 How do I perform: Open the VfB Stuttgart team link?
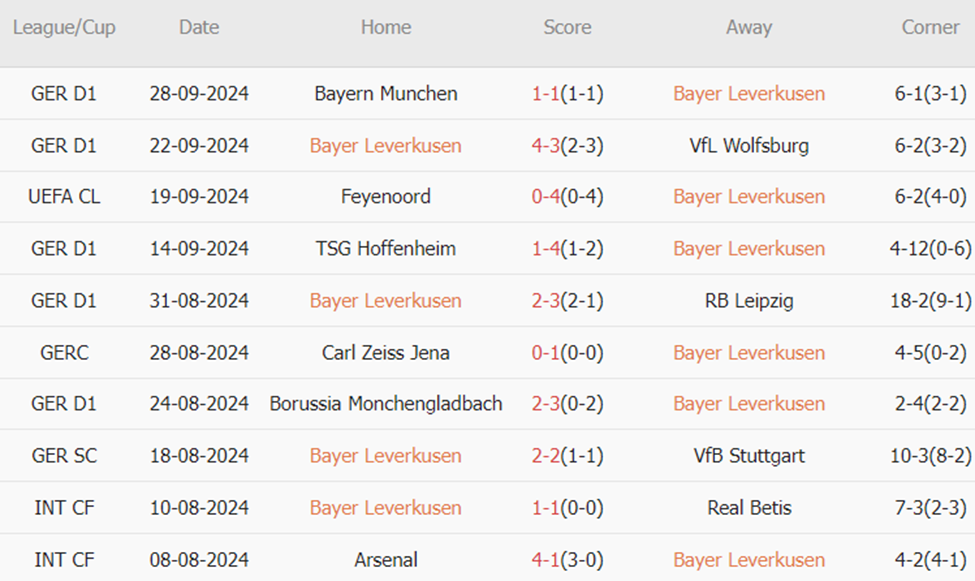[749, 456]
